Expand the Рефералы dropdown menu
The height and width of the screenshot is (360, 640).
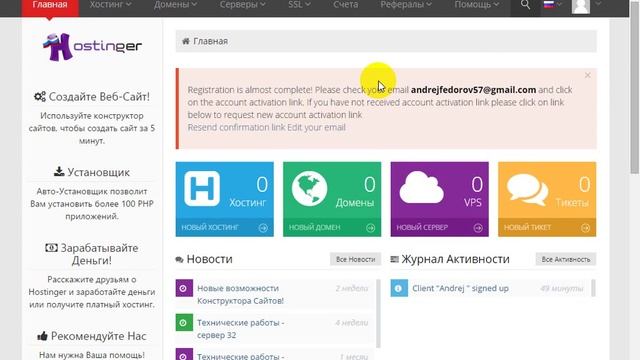tap(406, 5)
